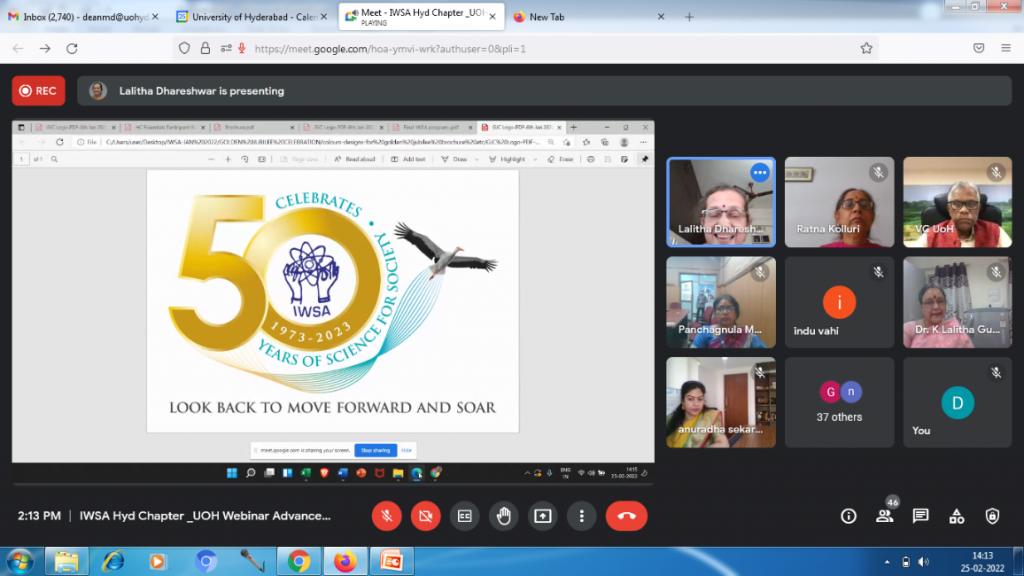
Task: Select anuradha sekar's video tile
Action: click(721, 402)
